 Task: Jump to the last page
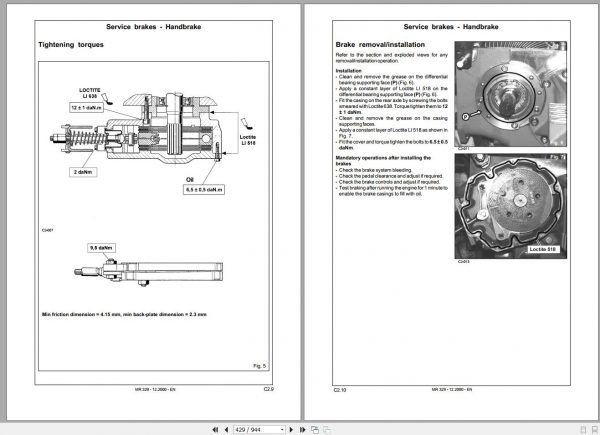click(x=303, y=430)
